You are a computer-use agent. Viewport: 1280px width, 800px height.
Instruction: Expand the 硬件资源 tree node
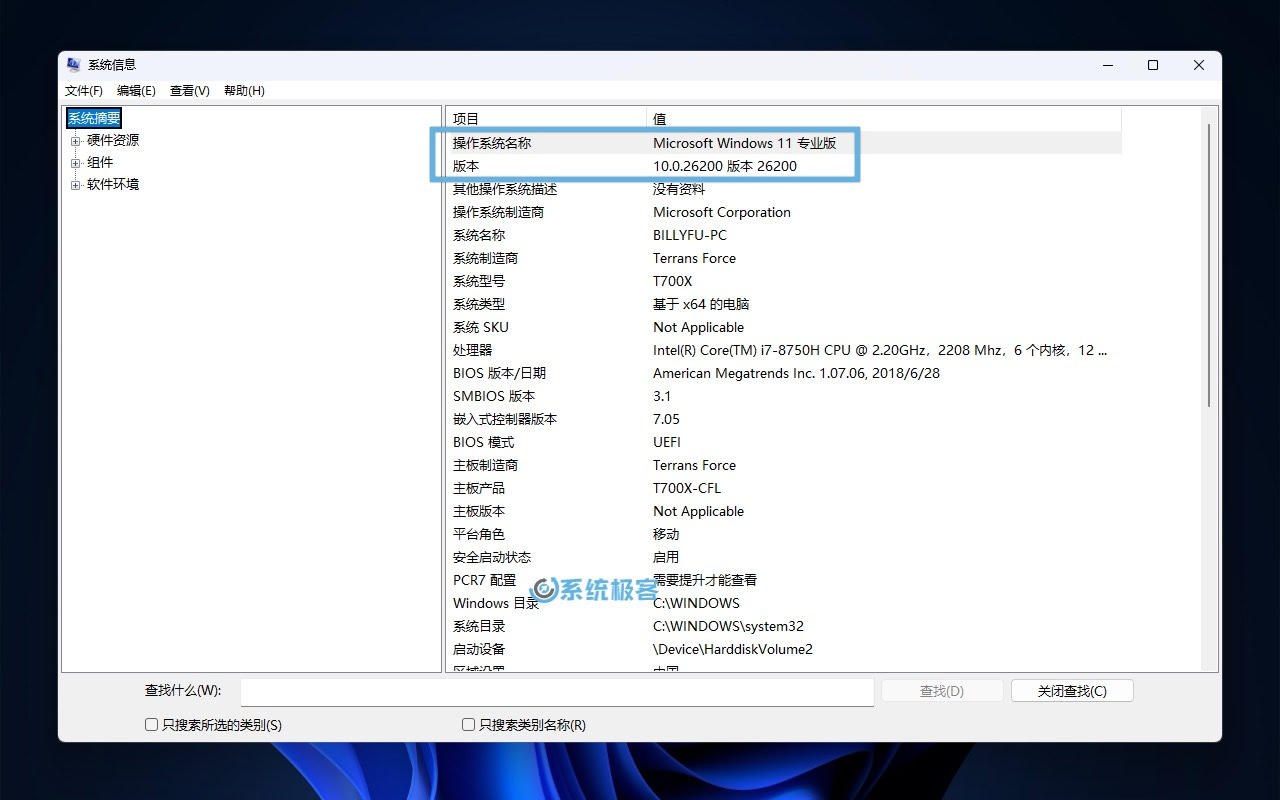pyautogui.click(x=77, y=140)
